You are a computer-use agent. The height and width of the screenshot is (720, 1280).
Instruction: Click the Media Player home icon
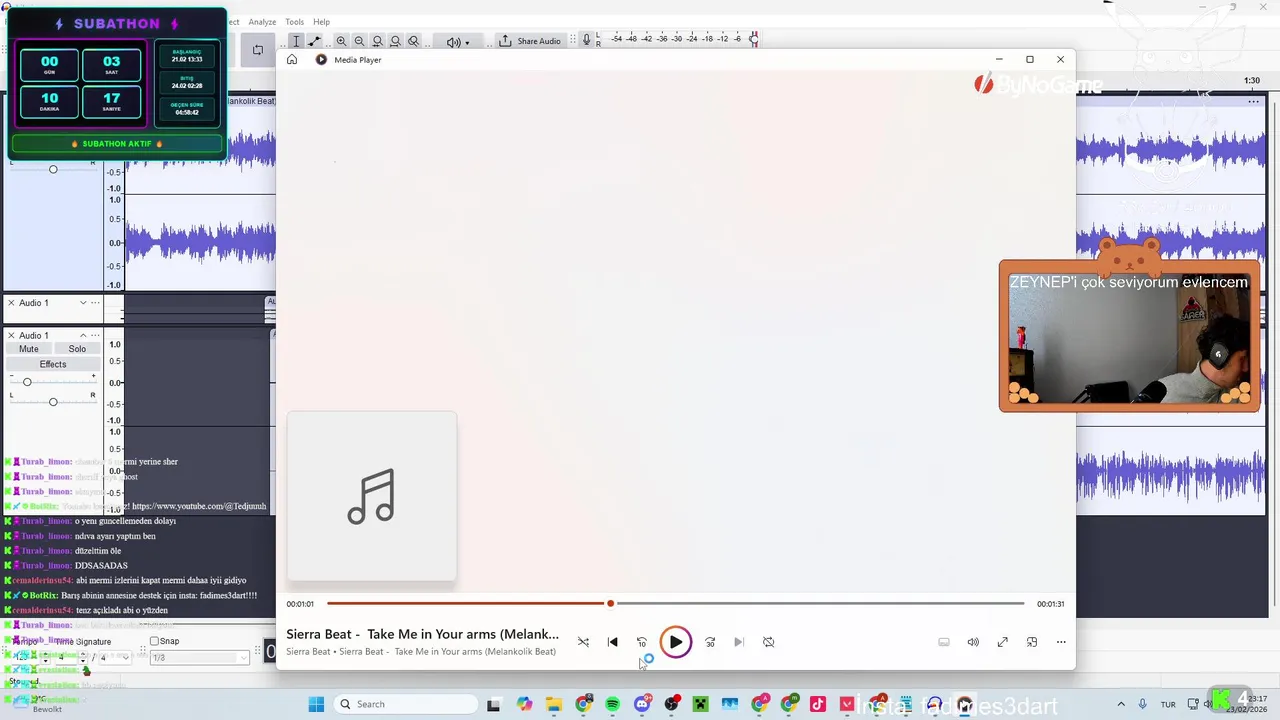click(x=292, y=60)
